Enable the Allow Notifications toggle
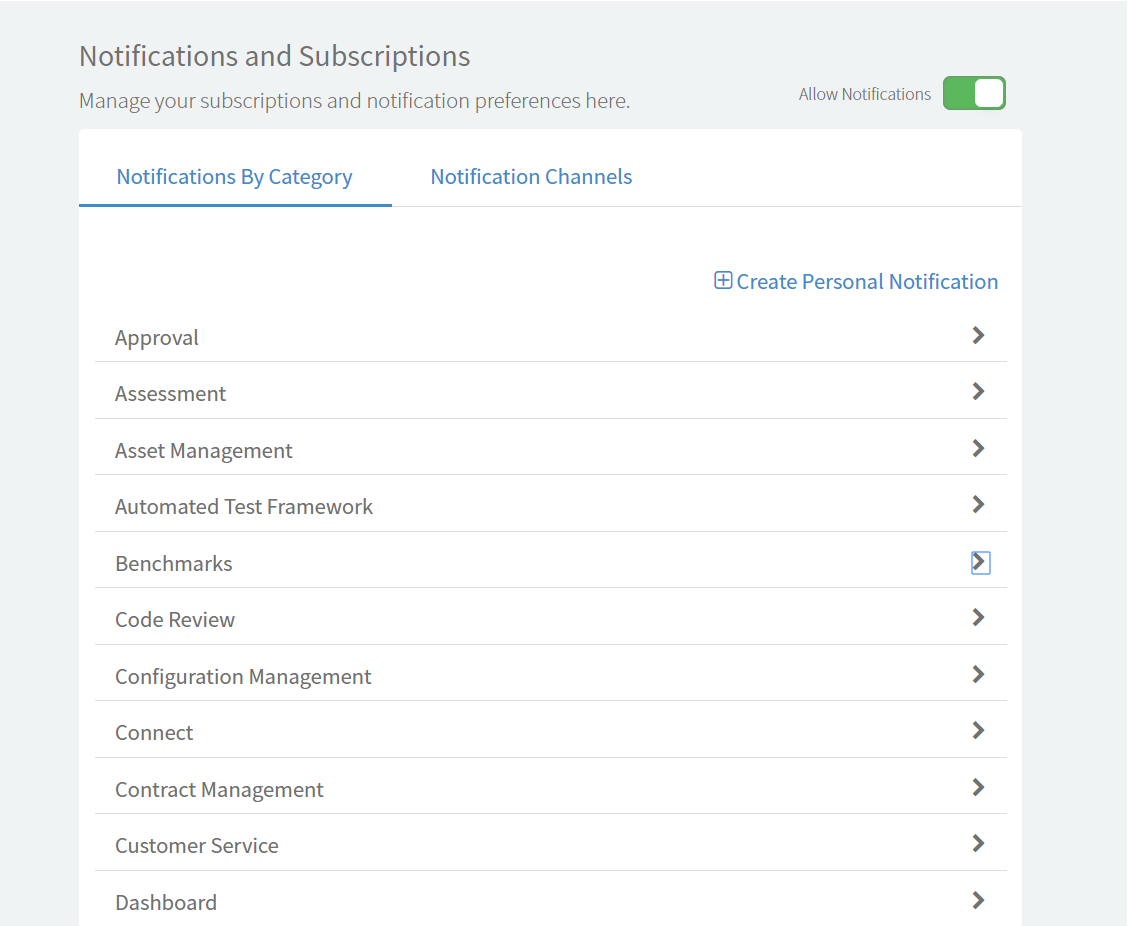Screen dimensions: 1128x926 click(973, 92)
